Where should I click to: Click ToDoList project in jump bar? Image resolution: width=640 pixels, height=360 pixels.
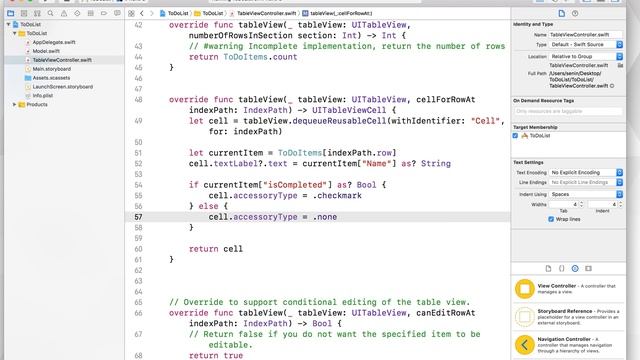(x=174, y=13)
